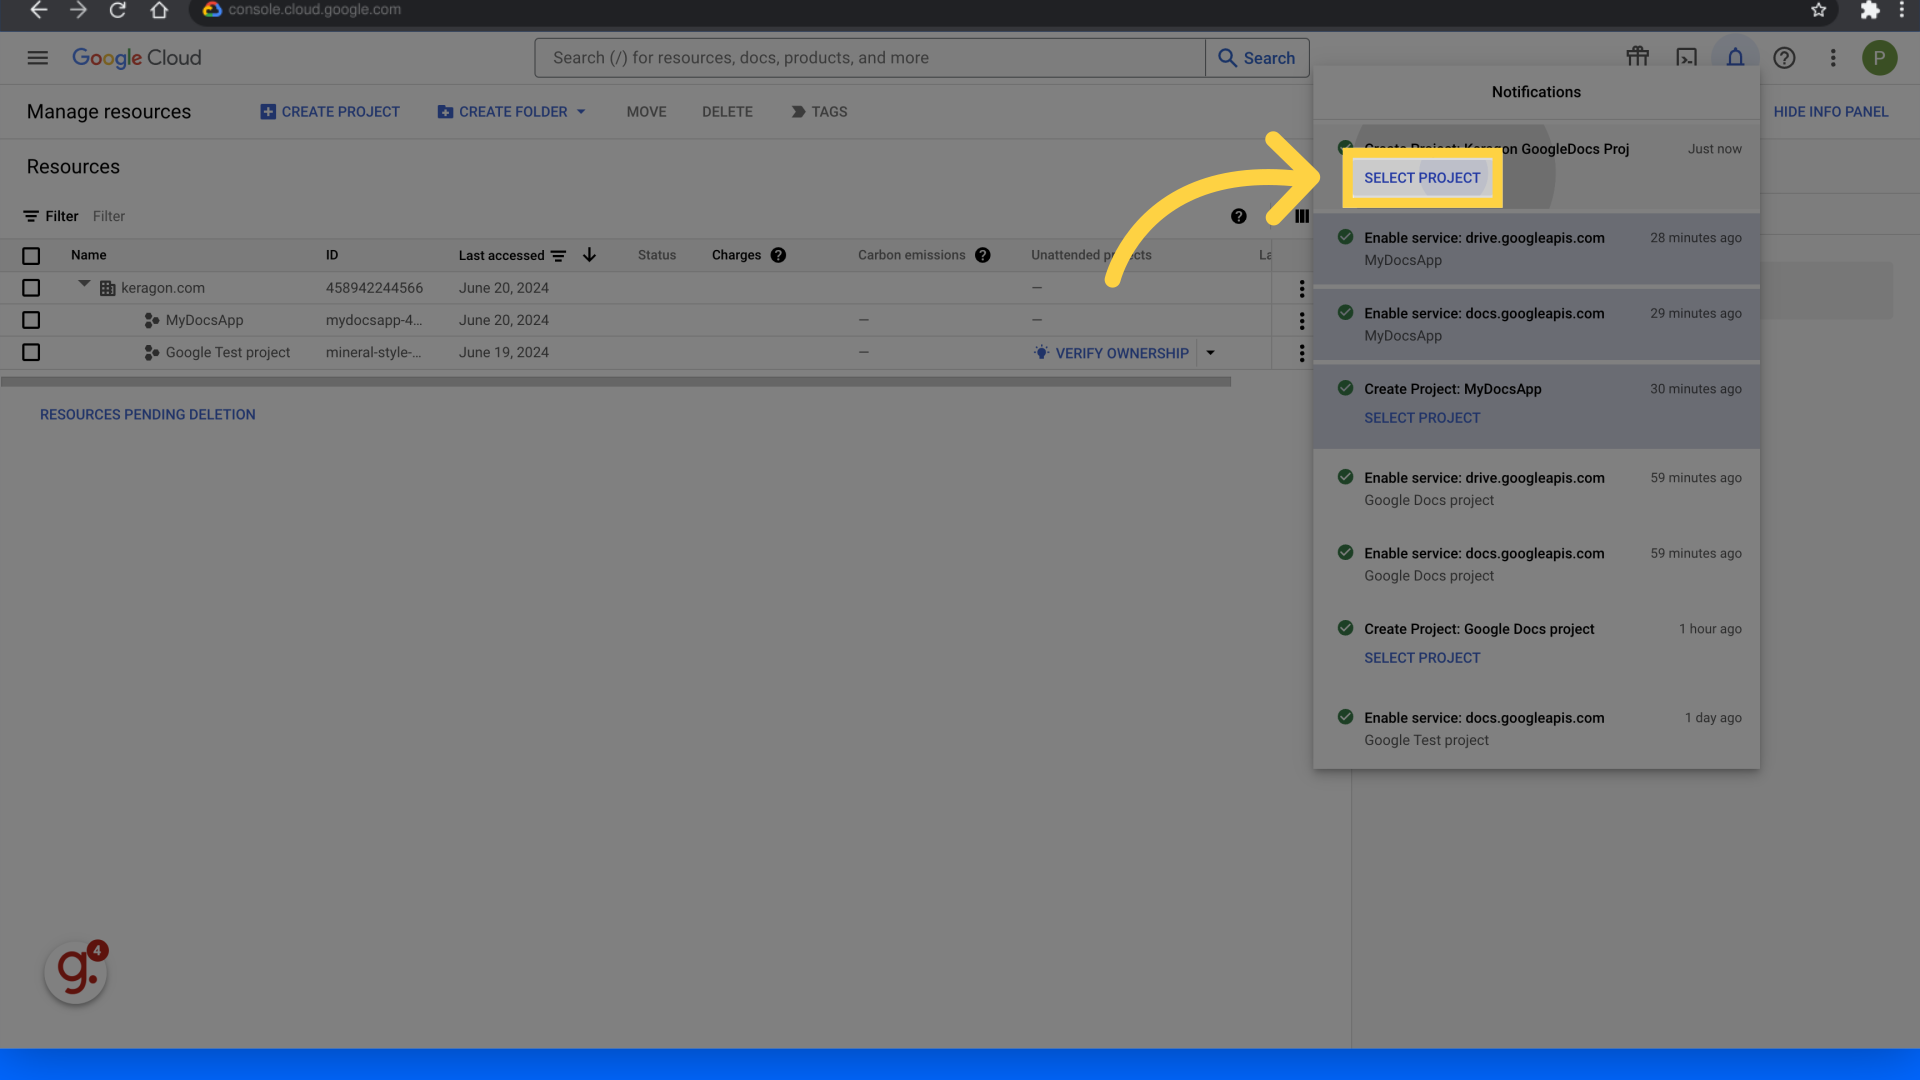Screen dimensions: 1920x1080
Task: Collapse the keragon.com organization tree
Action: click(x=84, y=285)
